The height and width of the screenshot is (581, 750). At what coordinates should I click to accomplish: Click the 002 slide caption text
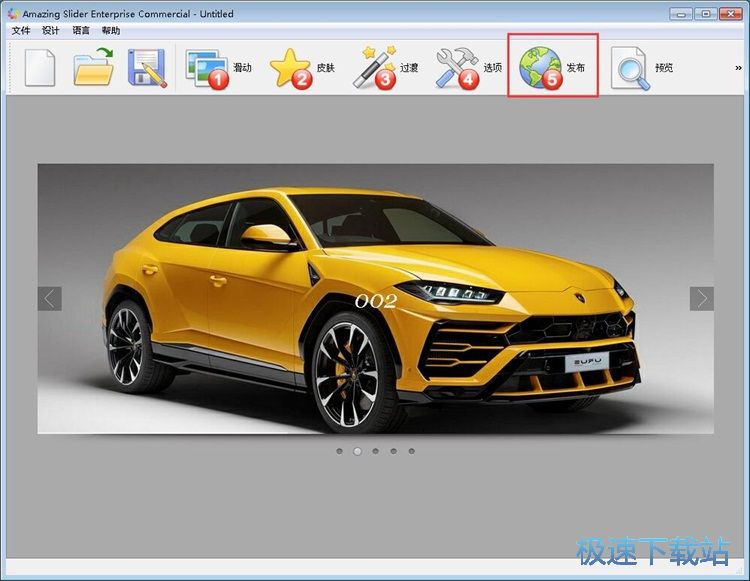tap(376, 301)
